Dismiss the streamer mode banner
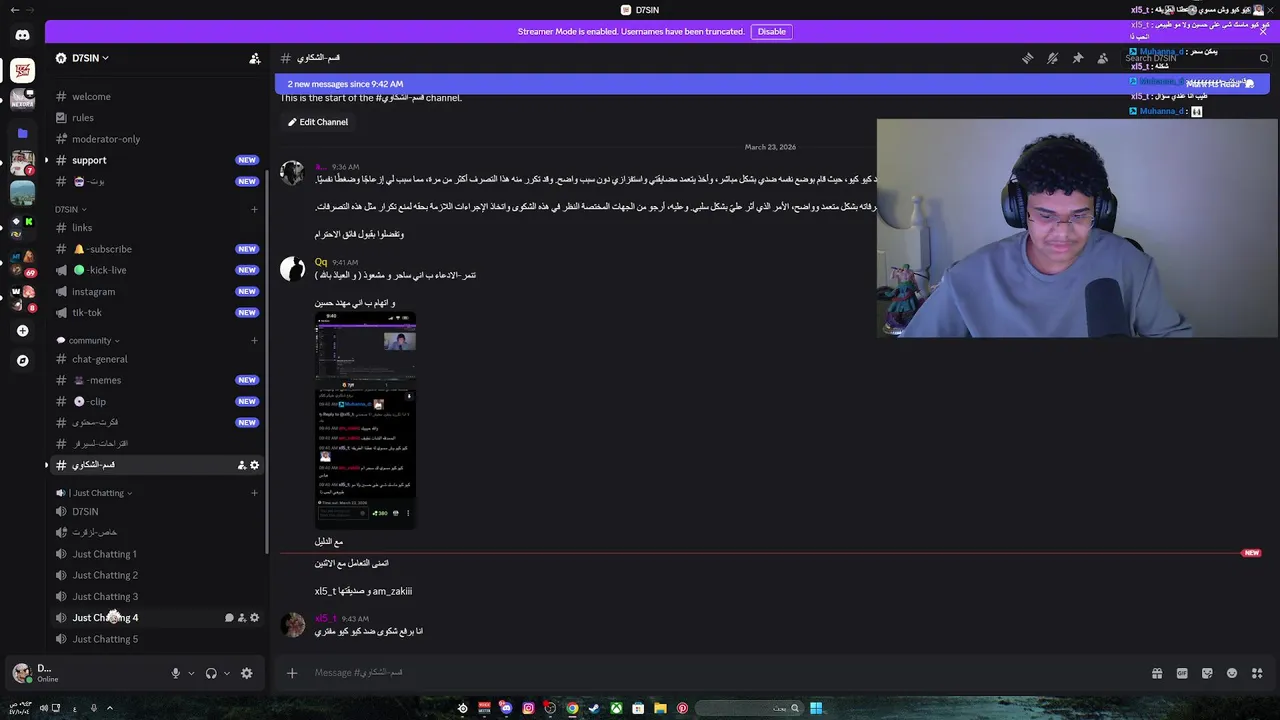Viewport: 1280px width, 720px height. tap(1263, 31)
